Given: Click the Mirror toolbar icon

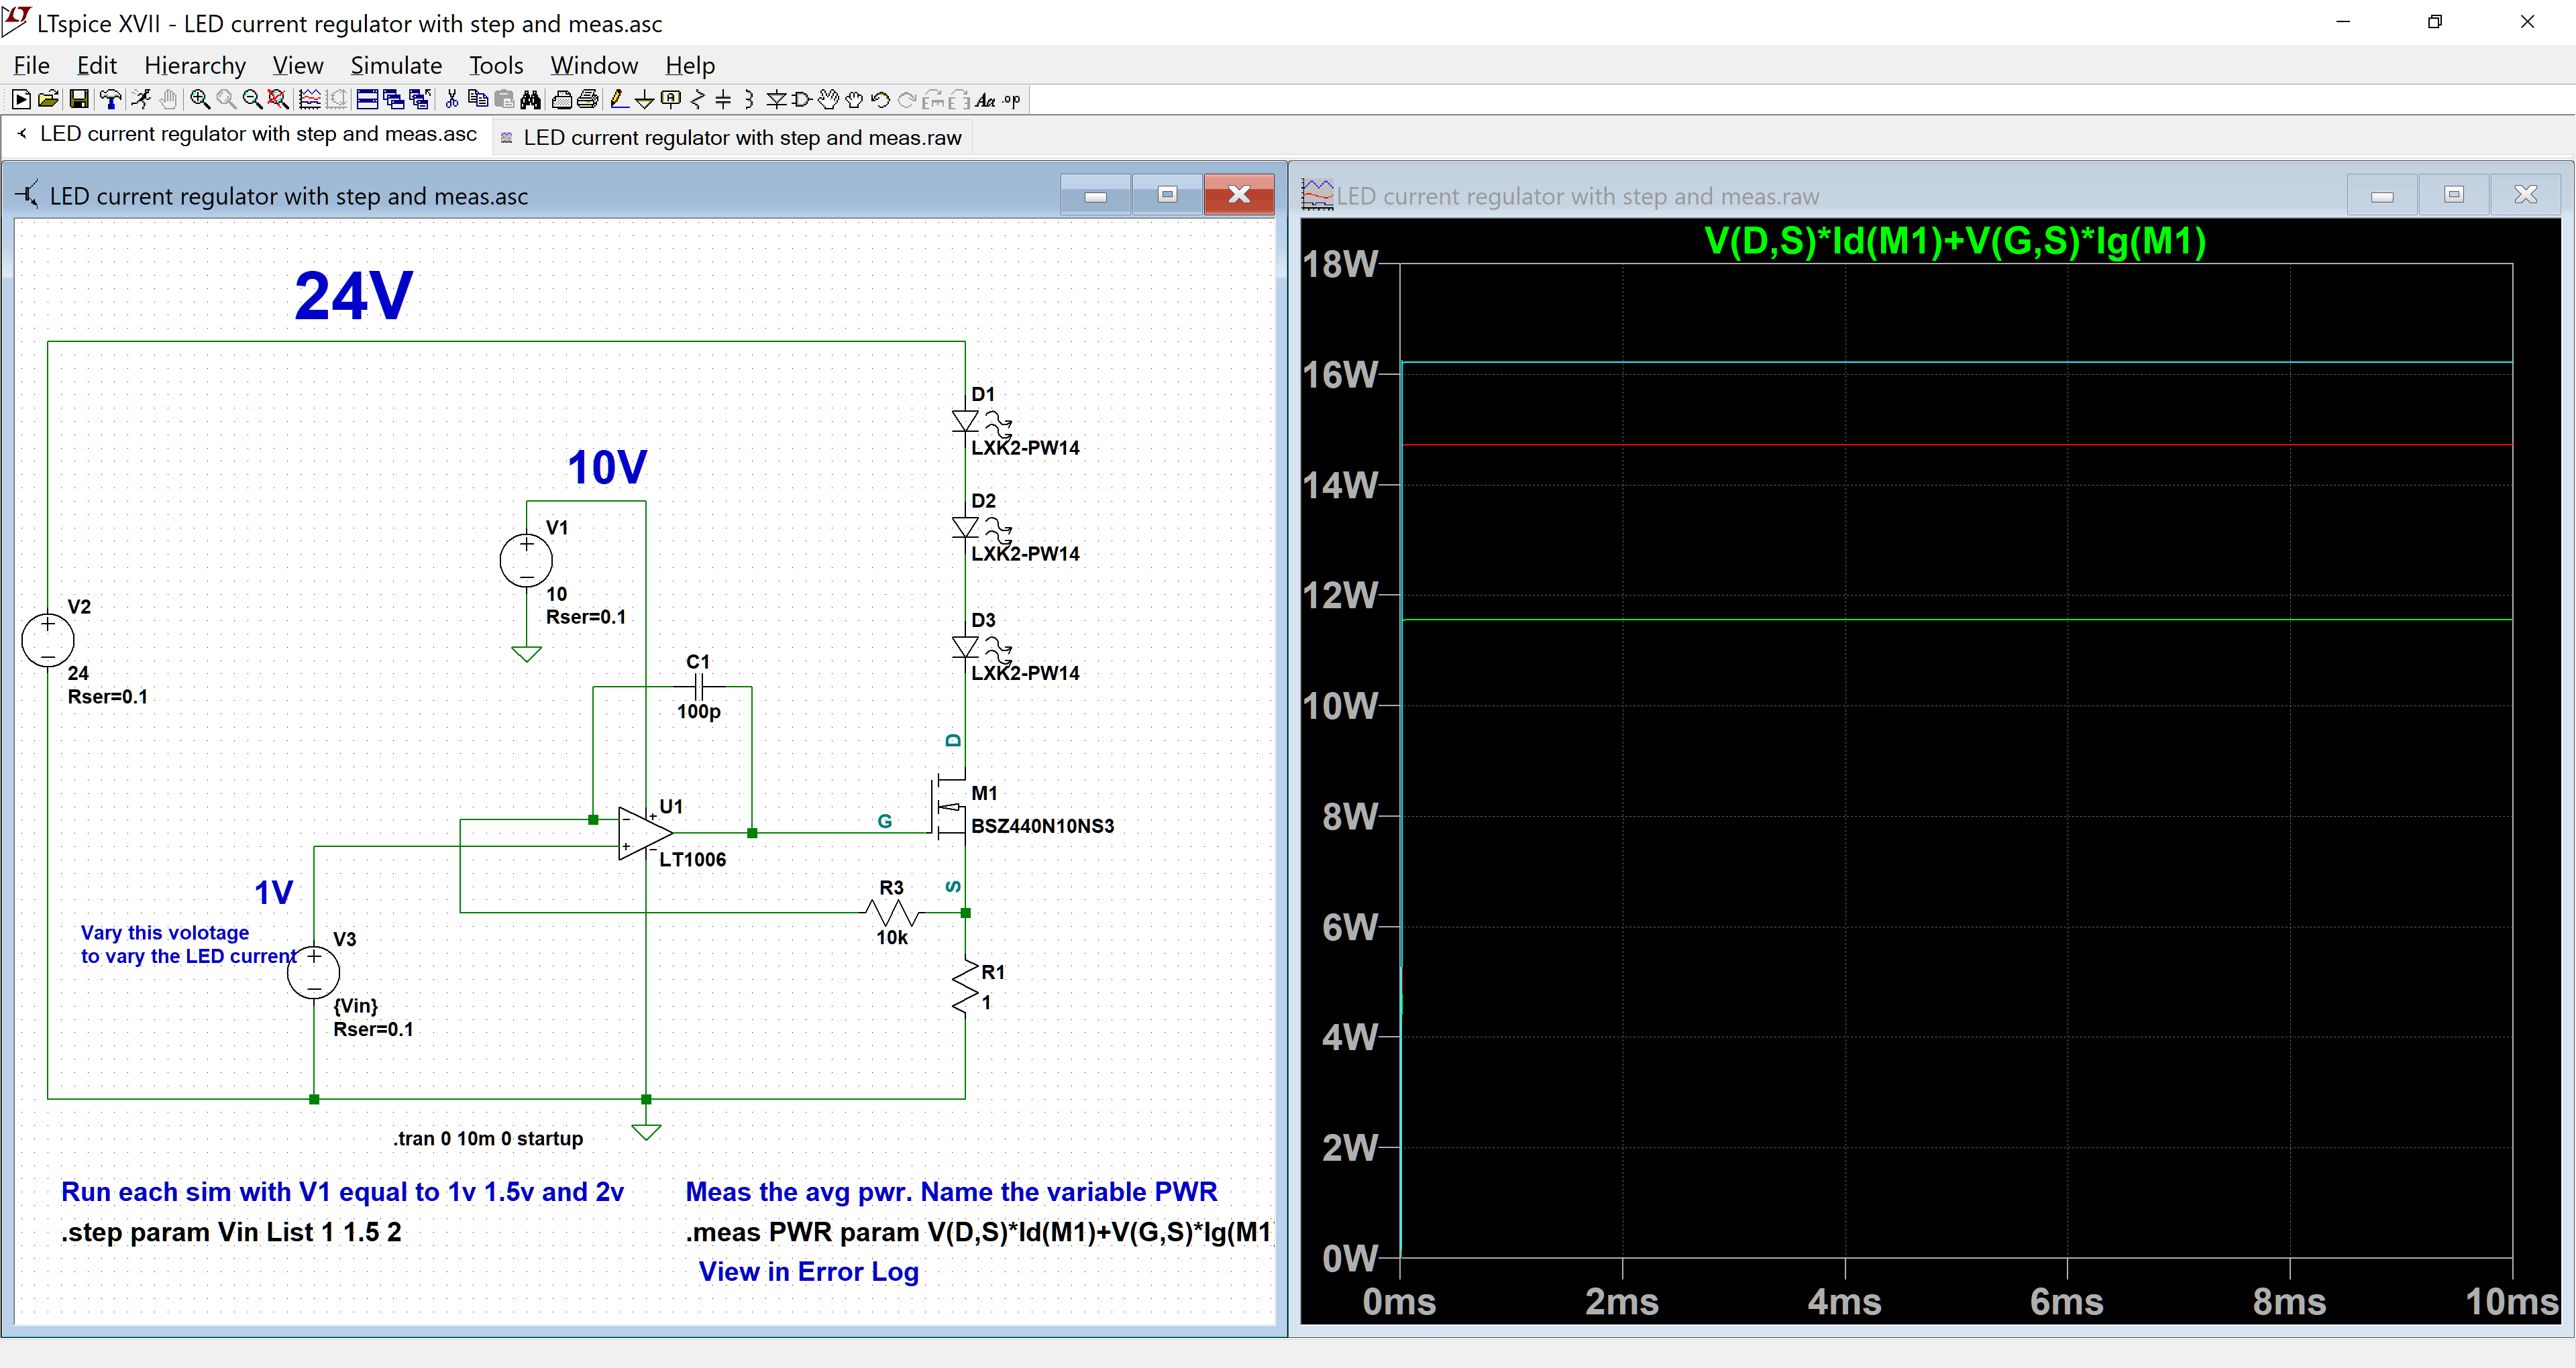Looking at the screenshot, I should click(x=959, y=100).
